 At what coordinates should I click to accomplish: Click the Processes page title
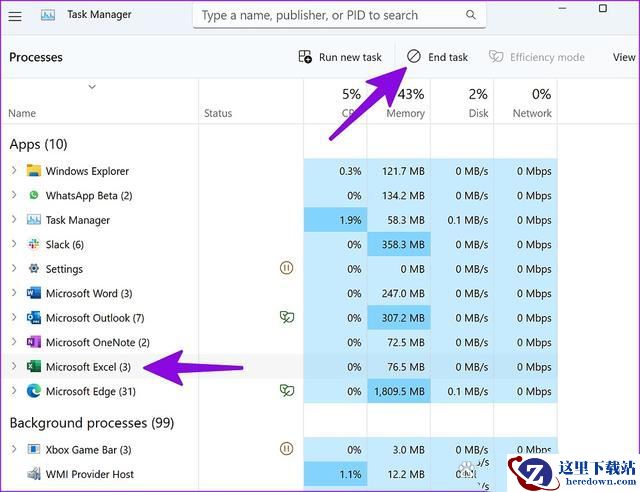36,57
